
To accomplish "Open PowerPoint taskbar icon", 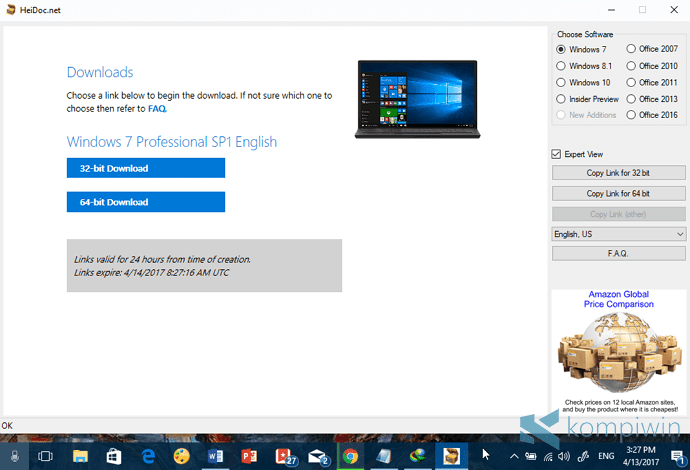I will (x=249, y=456).
